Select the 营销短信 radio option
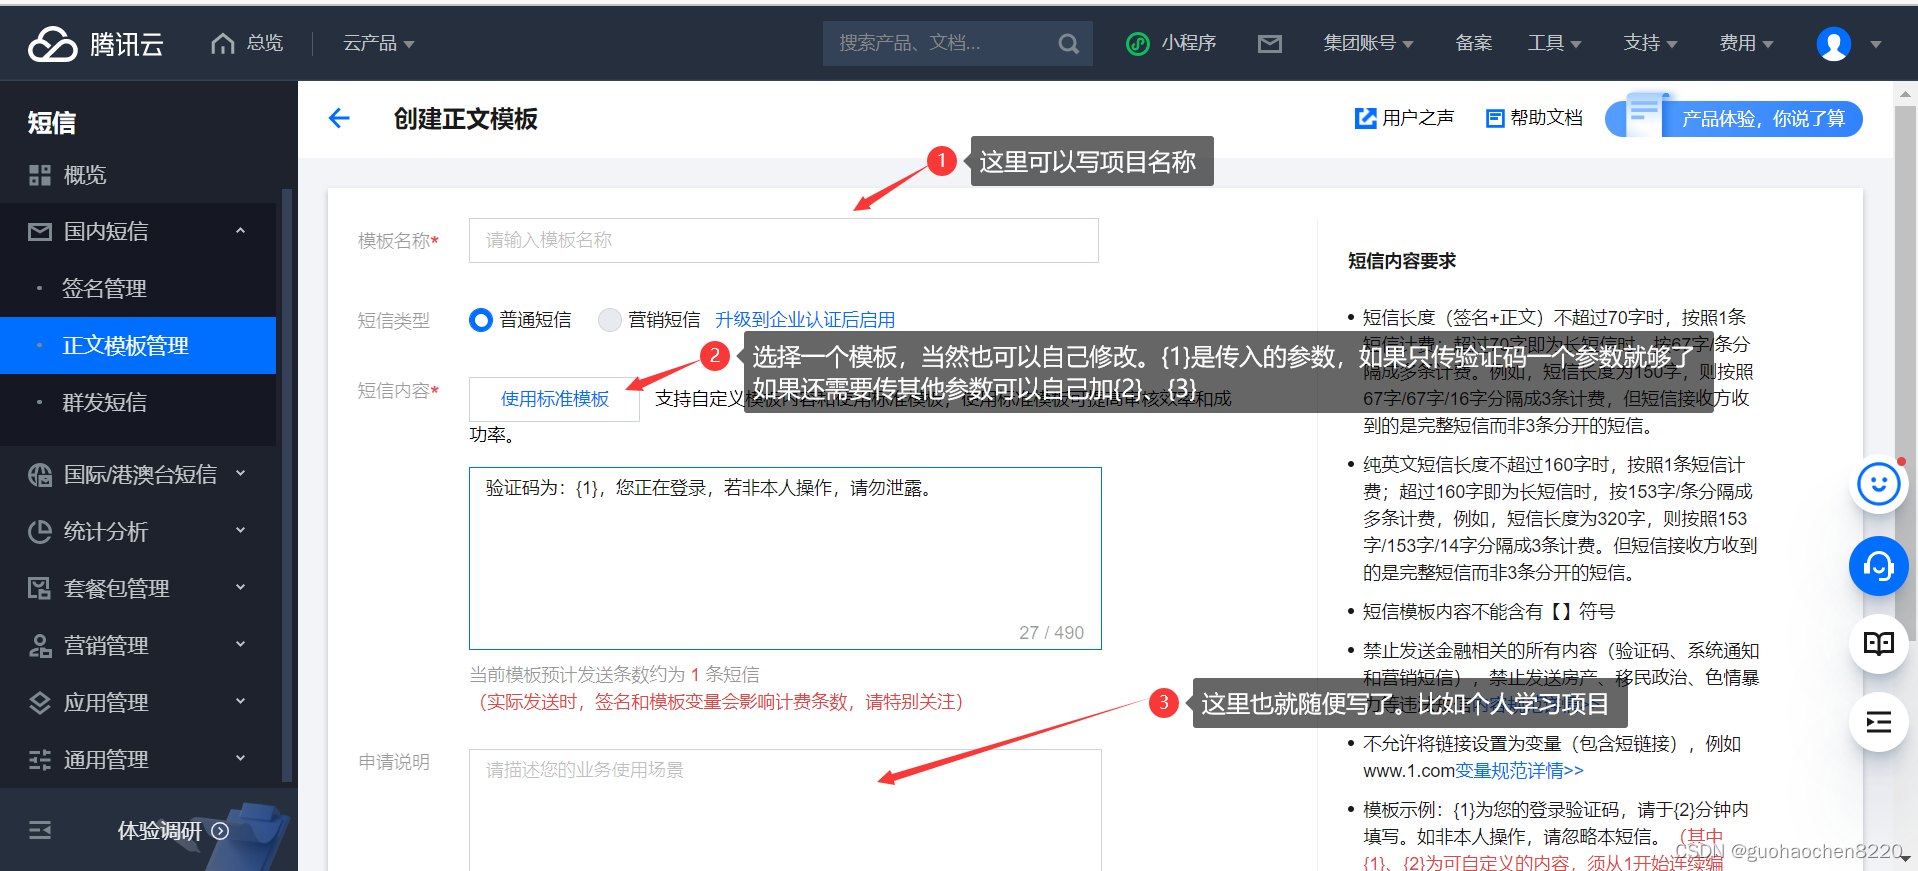 point(609,319)
